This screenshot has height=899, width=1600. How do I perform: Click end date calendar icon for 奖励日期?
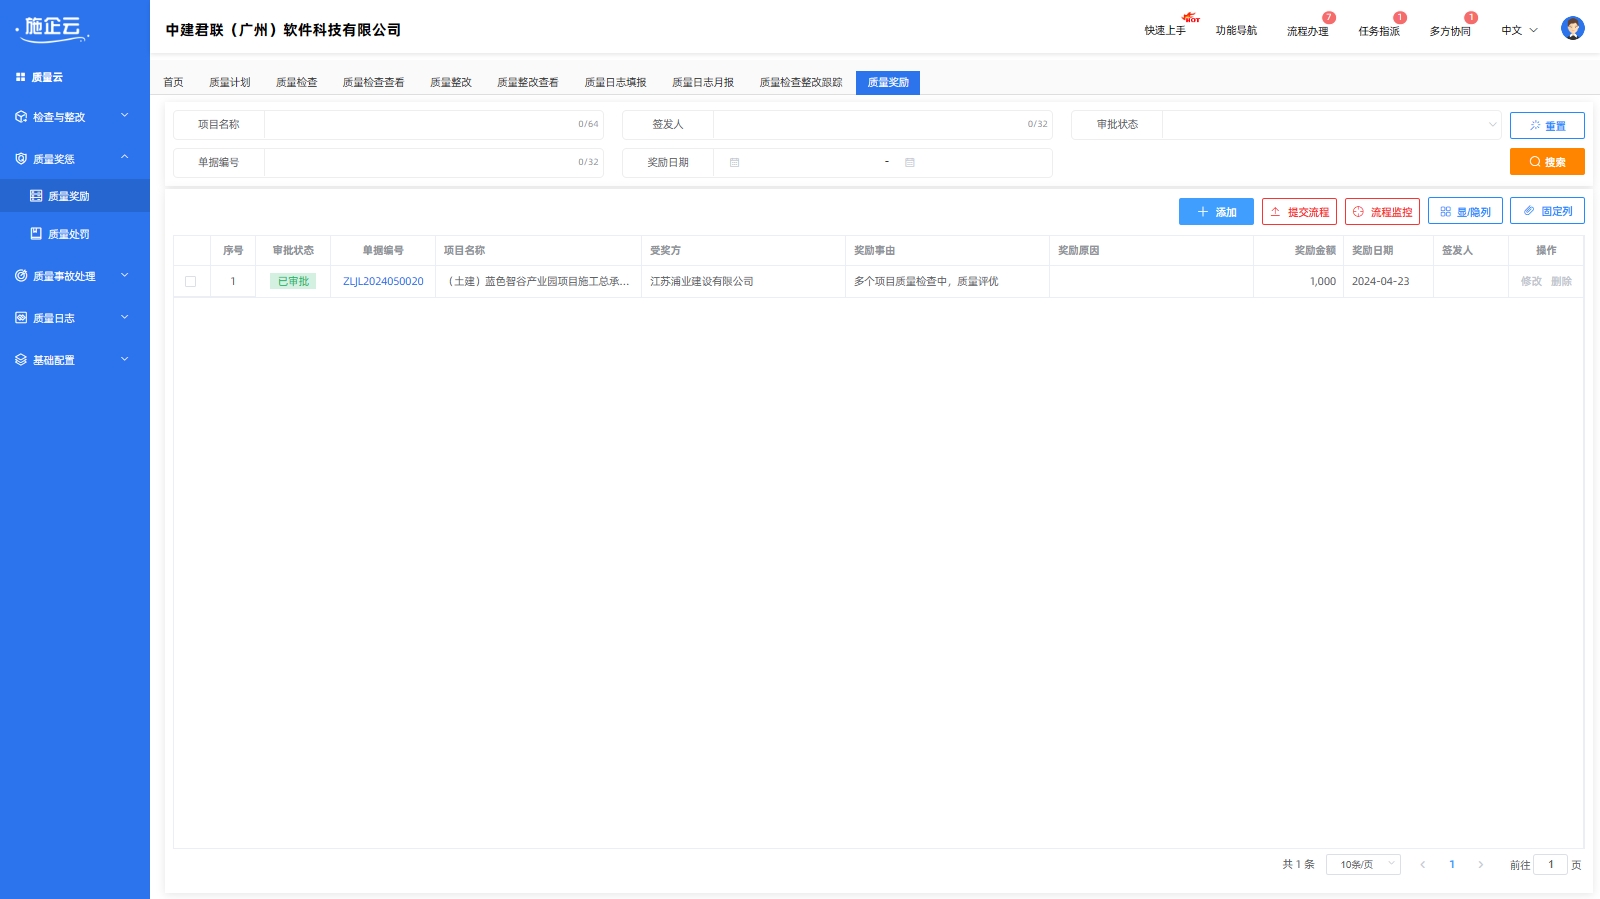click(910, 163)
